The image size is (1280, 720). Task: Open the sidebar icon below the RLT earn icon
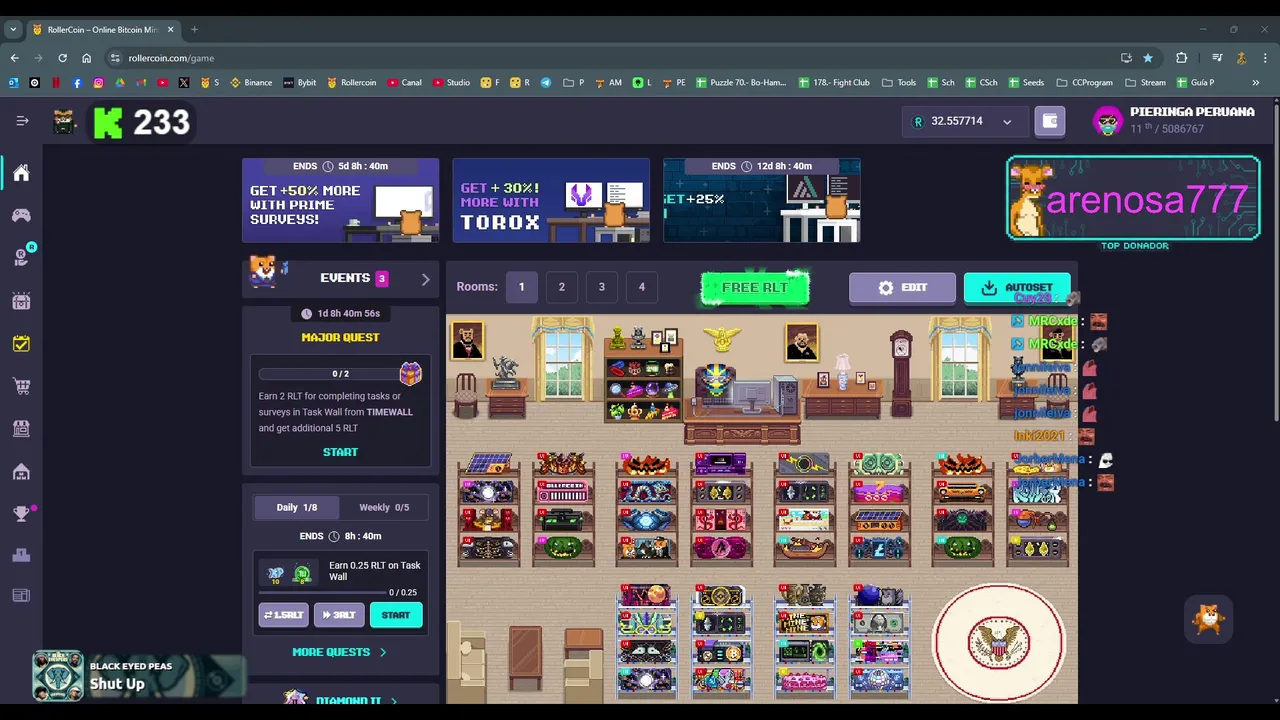click(x=21, y=300)
